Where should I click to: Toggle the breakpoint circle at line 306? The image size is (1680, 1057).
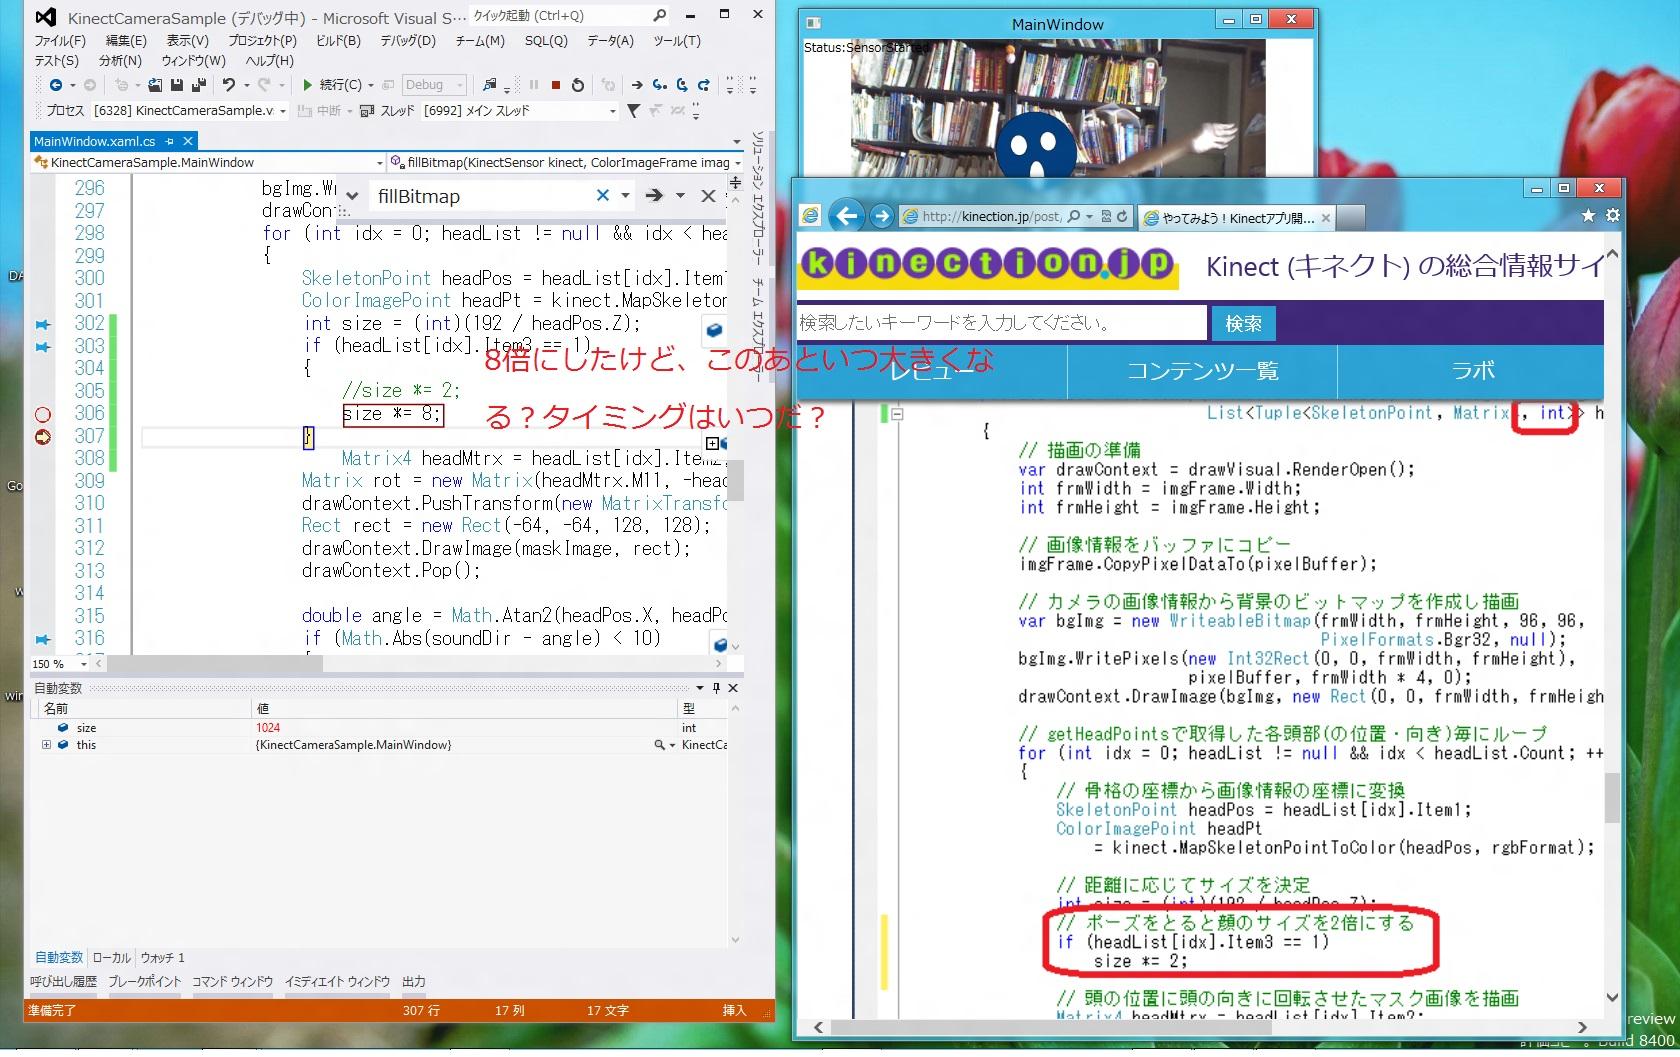coord(43,414)
